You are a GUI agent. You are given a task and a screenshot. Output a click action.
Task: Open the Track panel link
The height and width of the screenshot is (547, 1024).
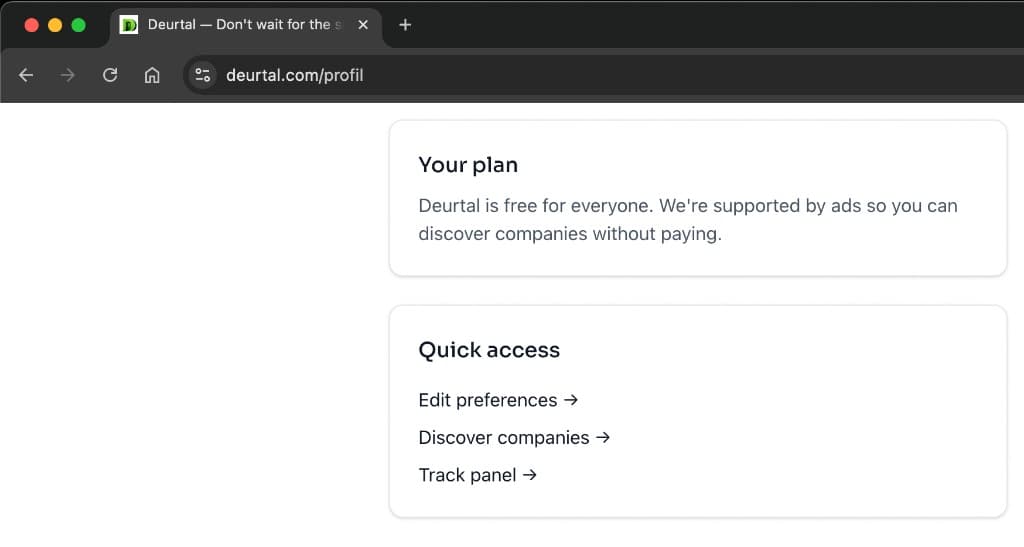coord(467,476)
